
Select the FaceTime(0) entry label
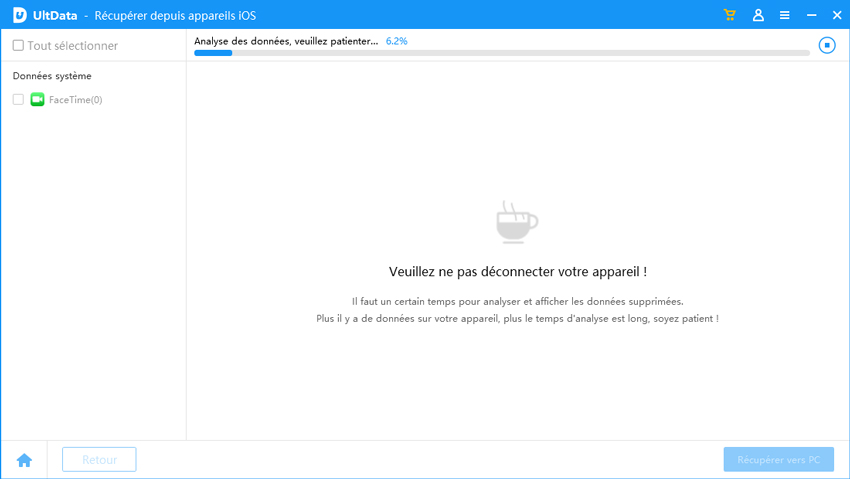(76, 100)
